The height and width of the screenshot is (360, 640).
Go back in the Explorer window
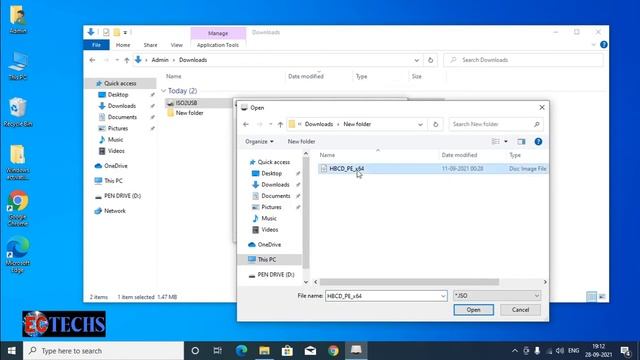coord(93,60)
